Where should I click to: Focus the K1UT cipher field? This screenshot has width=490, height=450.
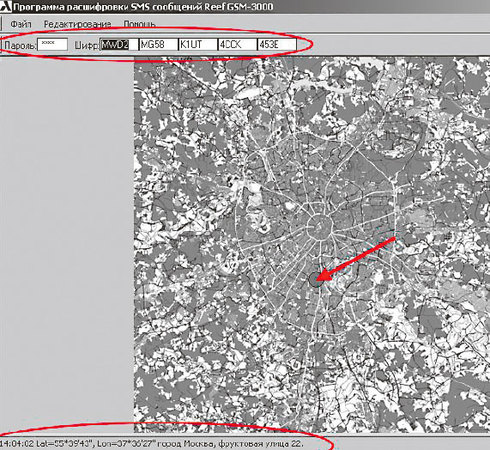198,44
